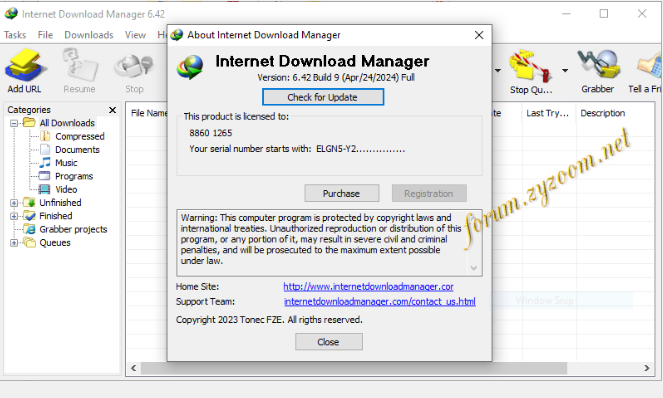Image resolution: width=663 pixels, height=398 pixels.
Task: Click the Stop Queue toolbar icon
Action: (531, 66)
